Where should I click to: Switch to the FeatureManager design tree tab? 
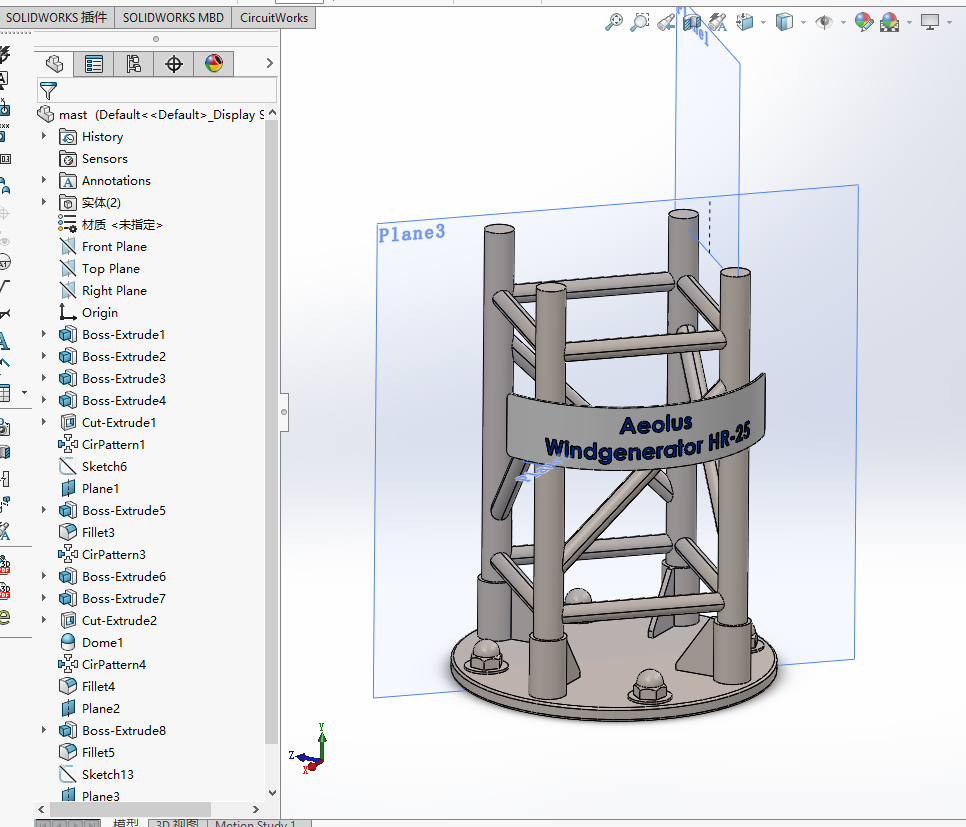click(x=54, y=63)
